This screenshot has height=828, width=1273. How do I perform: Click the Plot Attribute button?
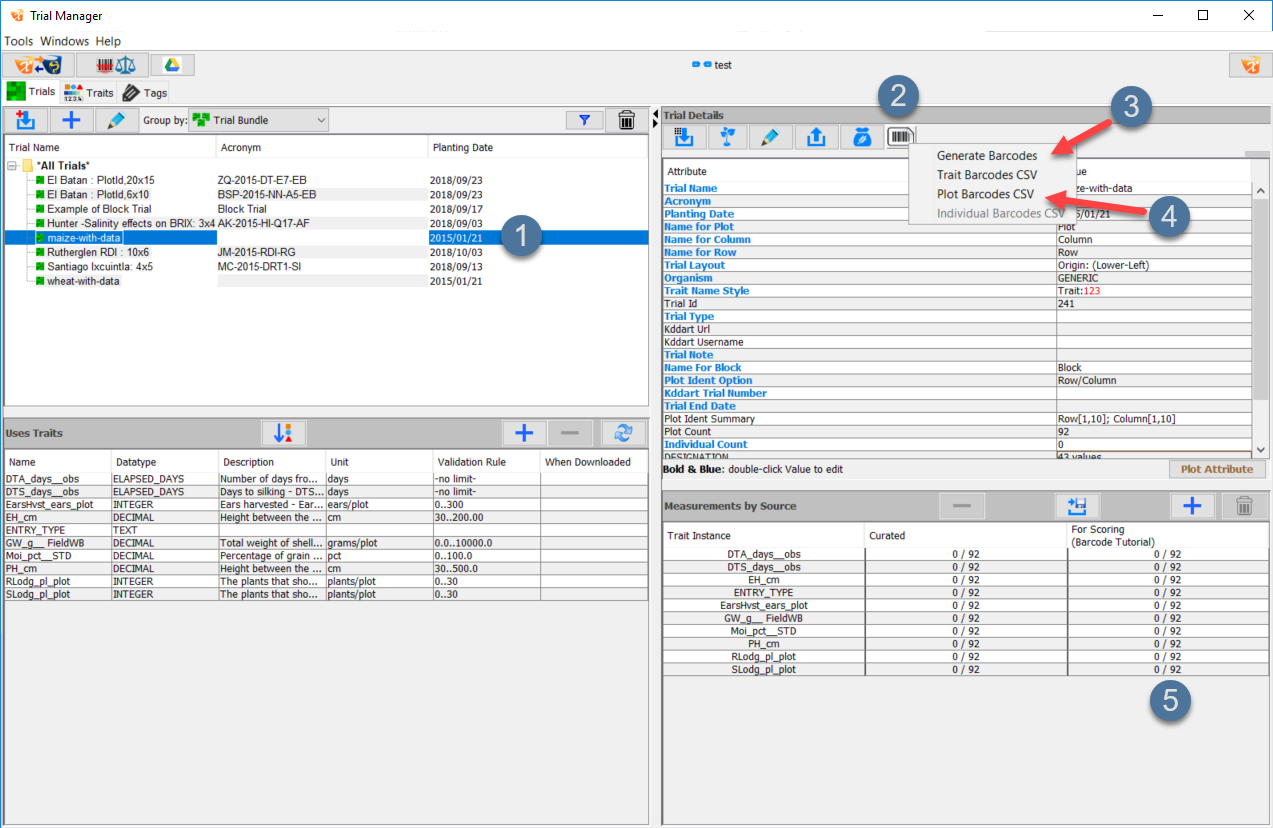click(1216, 469)
